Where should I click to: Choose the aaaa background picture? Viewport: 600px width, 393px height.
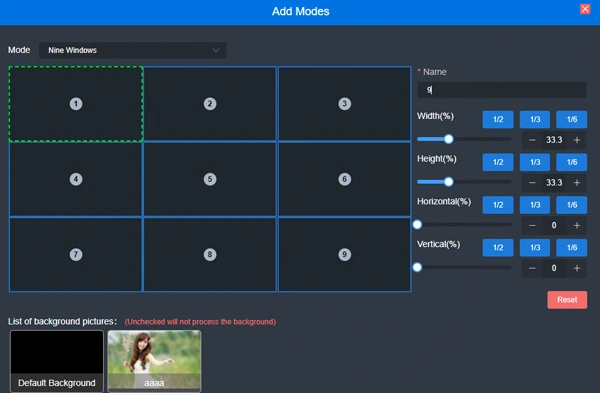coord(154,361)
